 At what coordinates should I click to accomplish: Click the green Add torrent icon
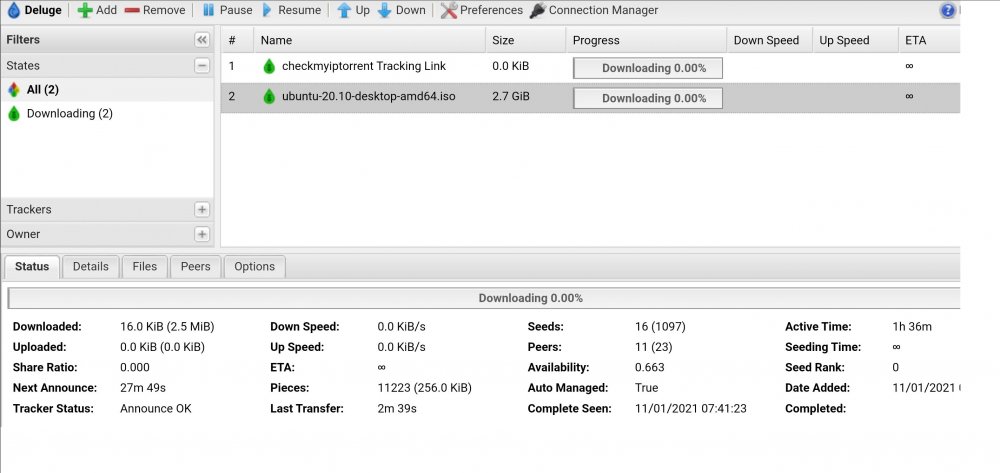point(85,10)
